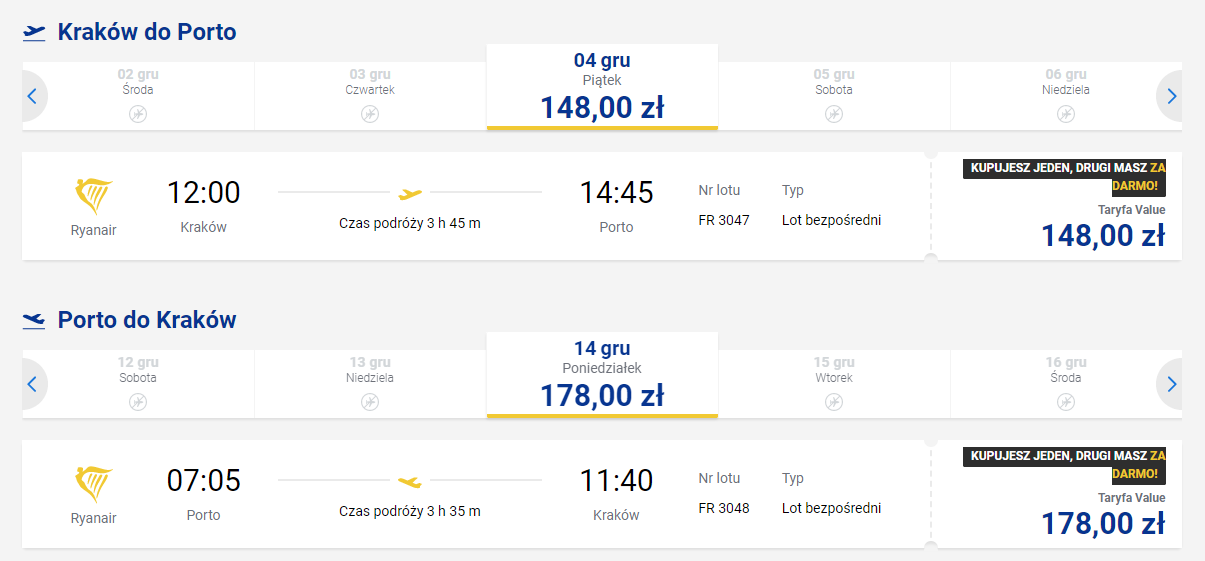Viewport: 1205px width, 561px height.
Task: Choose the 03 gru Czwartek date tab
Action: (370, 95)
